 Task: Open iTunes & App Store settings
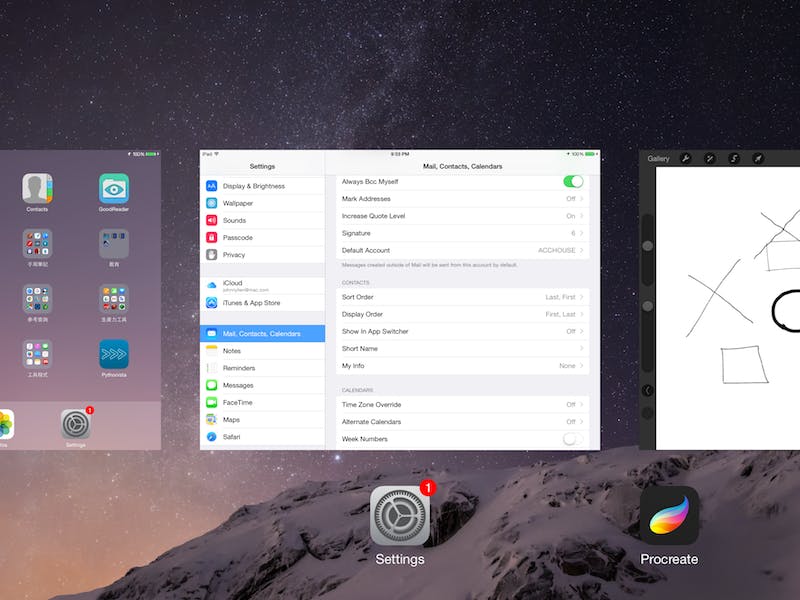[x=262, y=303]
